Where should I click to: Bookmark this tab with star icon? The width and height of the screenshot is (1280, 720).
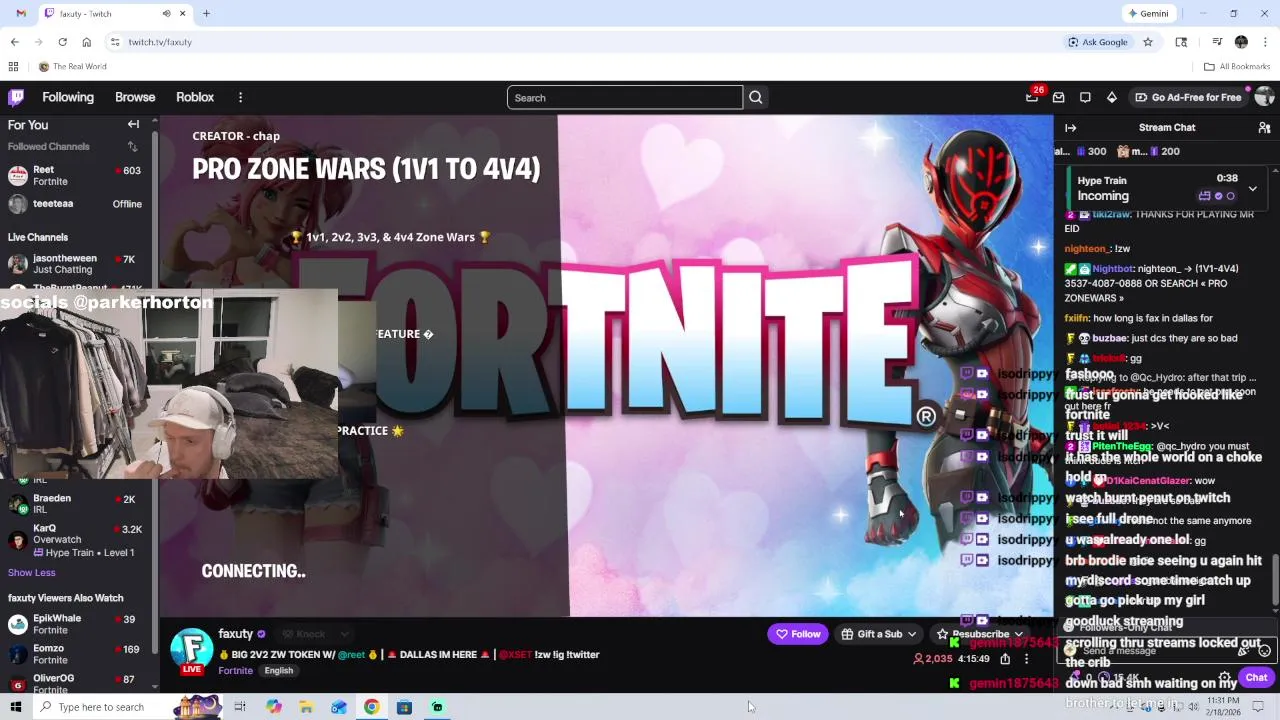point(1148,42)
